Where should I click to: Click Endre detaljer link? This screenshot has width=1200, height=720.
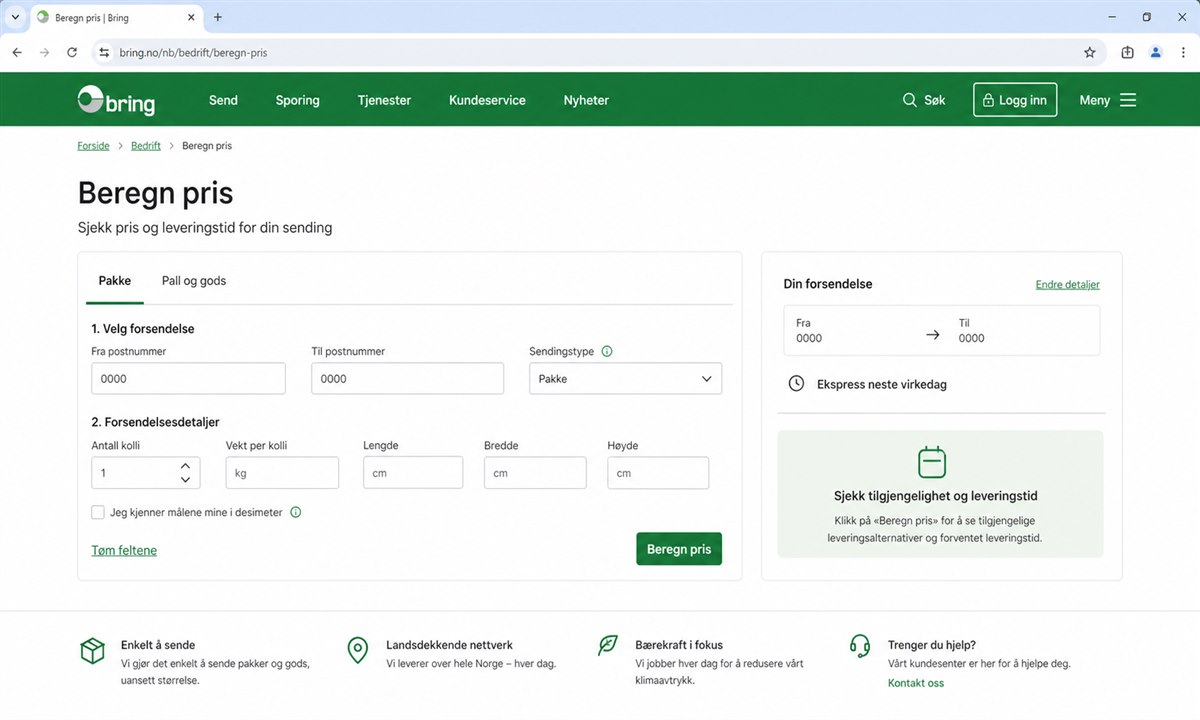[x=1067, y=285]
